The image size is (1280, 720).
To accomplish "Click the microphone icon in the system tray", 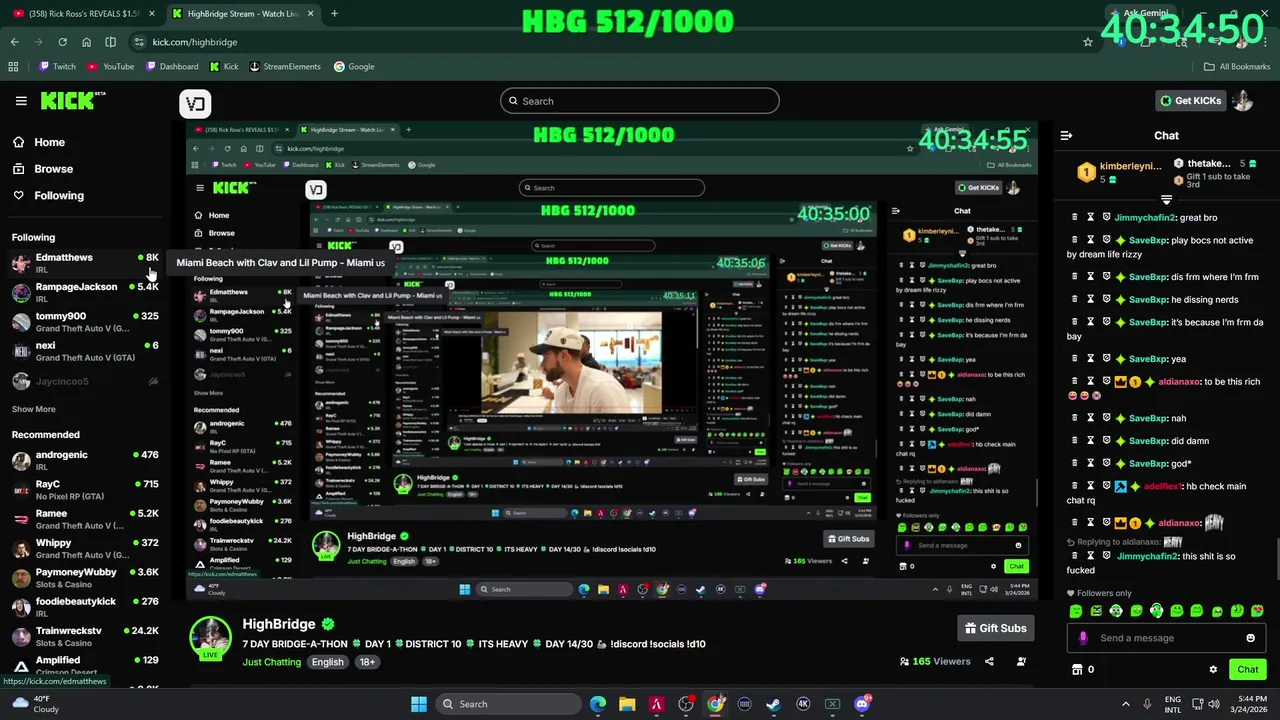I will (x=1147, y=704).
